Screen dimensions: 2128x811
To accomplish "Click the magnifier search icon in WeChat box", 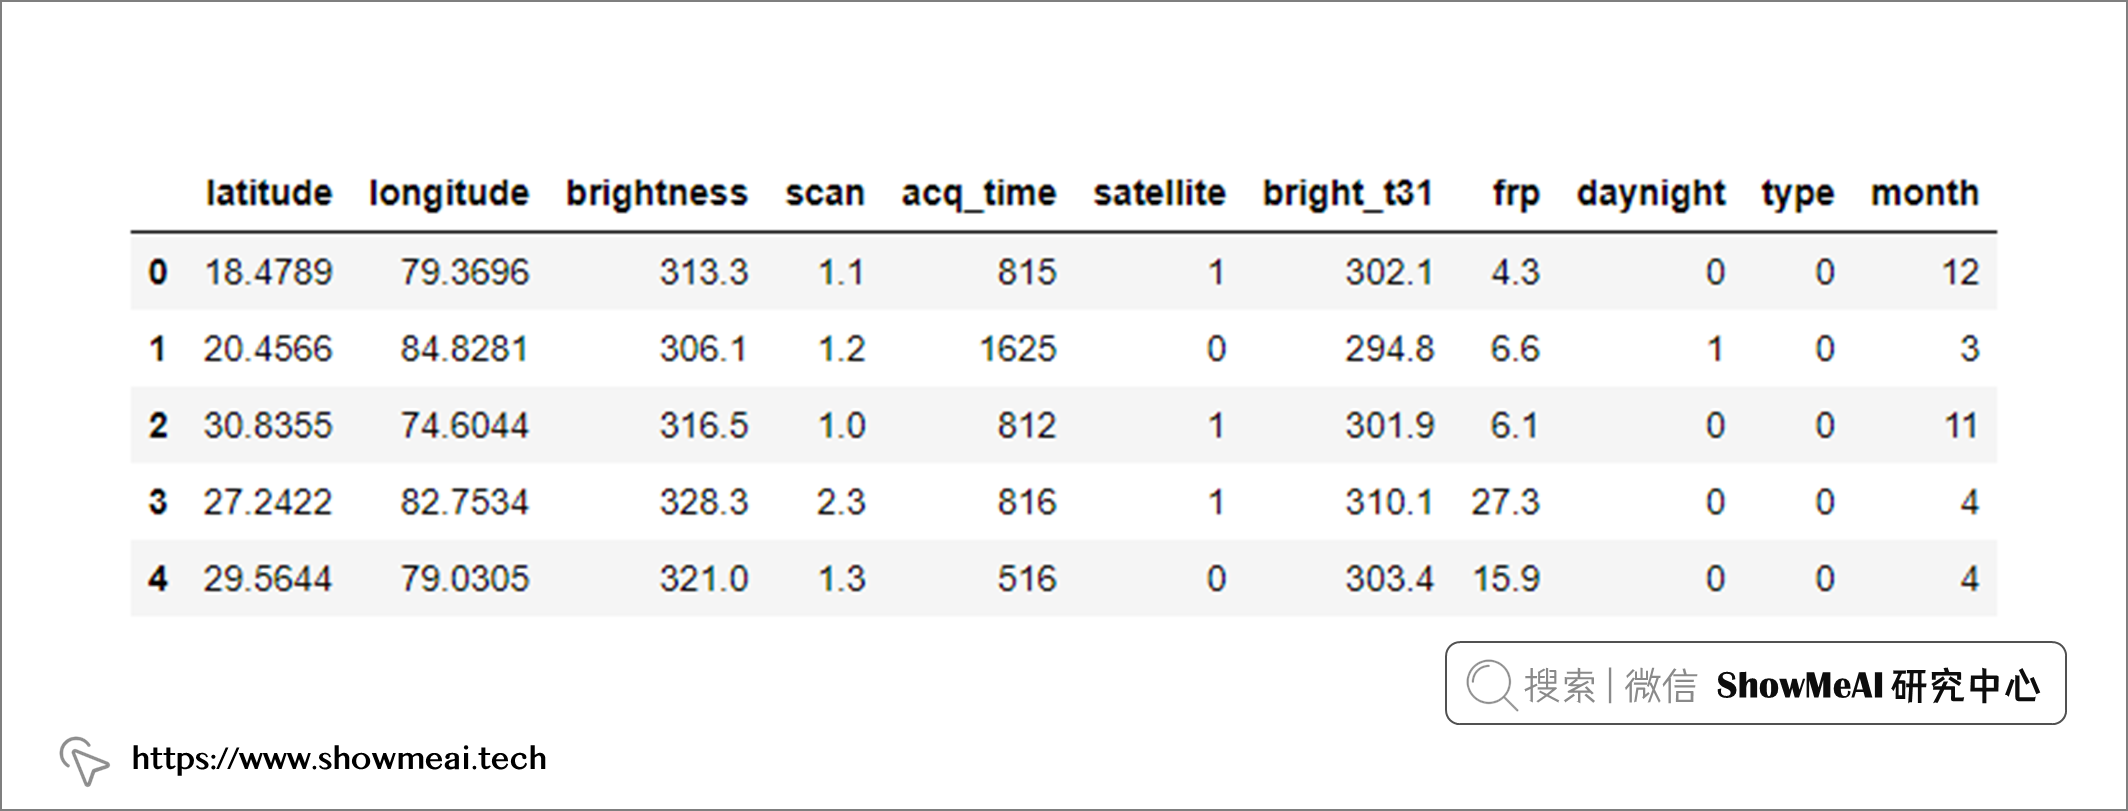I will coord(1492,686).
